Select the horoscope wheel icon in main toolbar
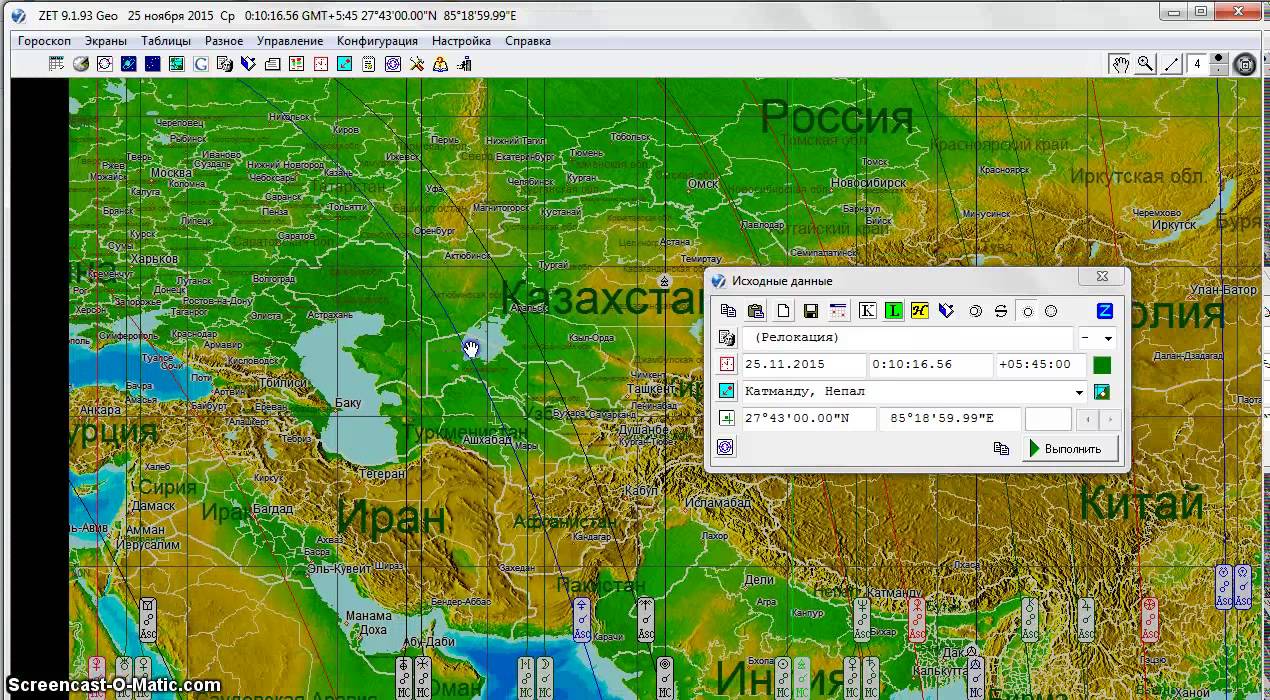Screen dimensions: 1270x700 (x=105, y=64)
